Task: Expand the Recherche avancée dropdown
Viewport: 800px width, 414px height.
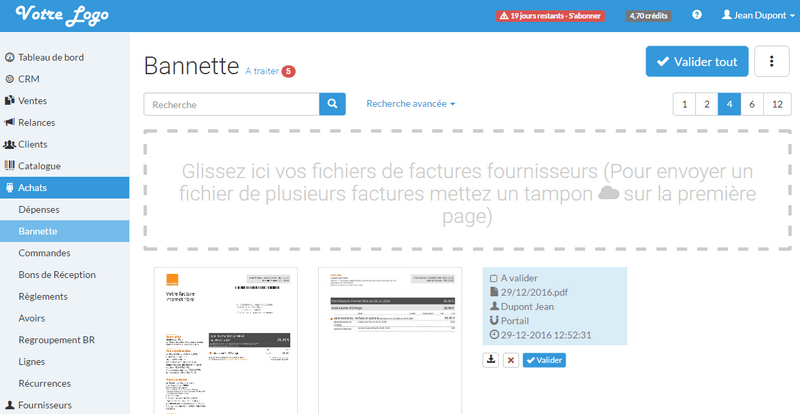Action: tap(410, 104)
